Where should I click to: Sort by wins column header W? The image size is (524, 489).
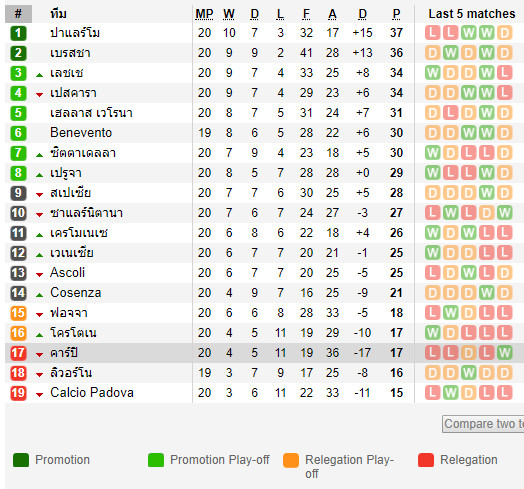pyautogui.click(x=229, y=14)
